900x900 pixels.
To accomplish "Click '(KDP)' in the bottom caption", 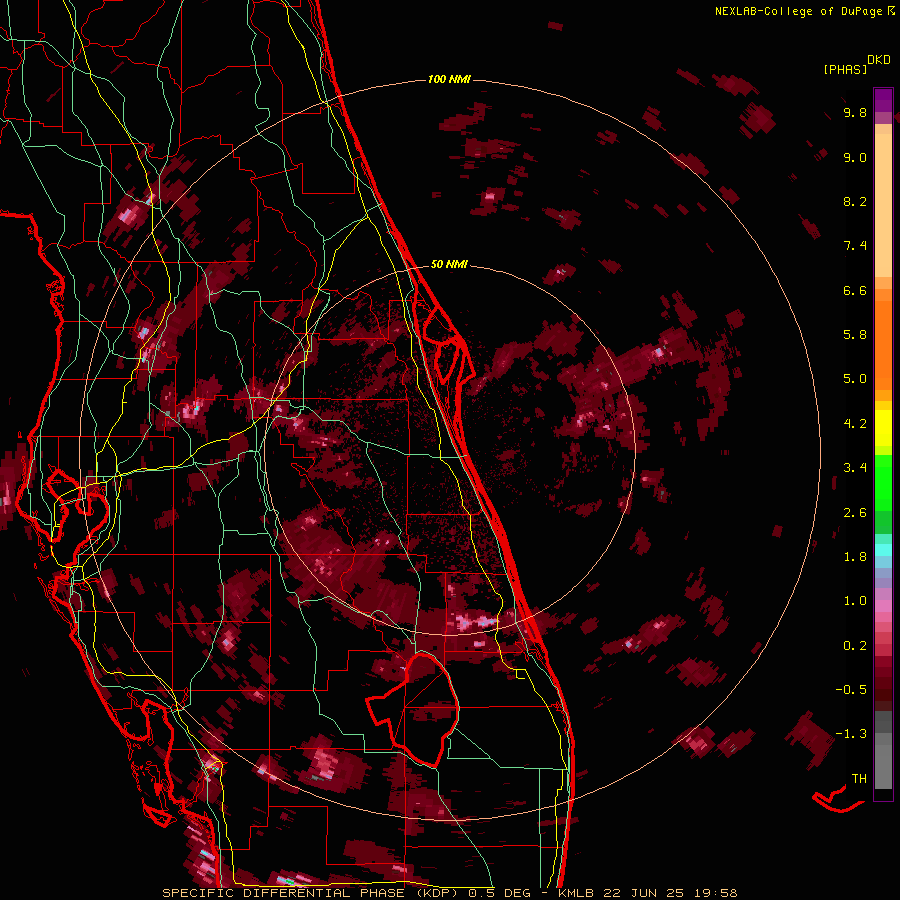I will [x=439, y=893].
